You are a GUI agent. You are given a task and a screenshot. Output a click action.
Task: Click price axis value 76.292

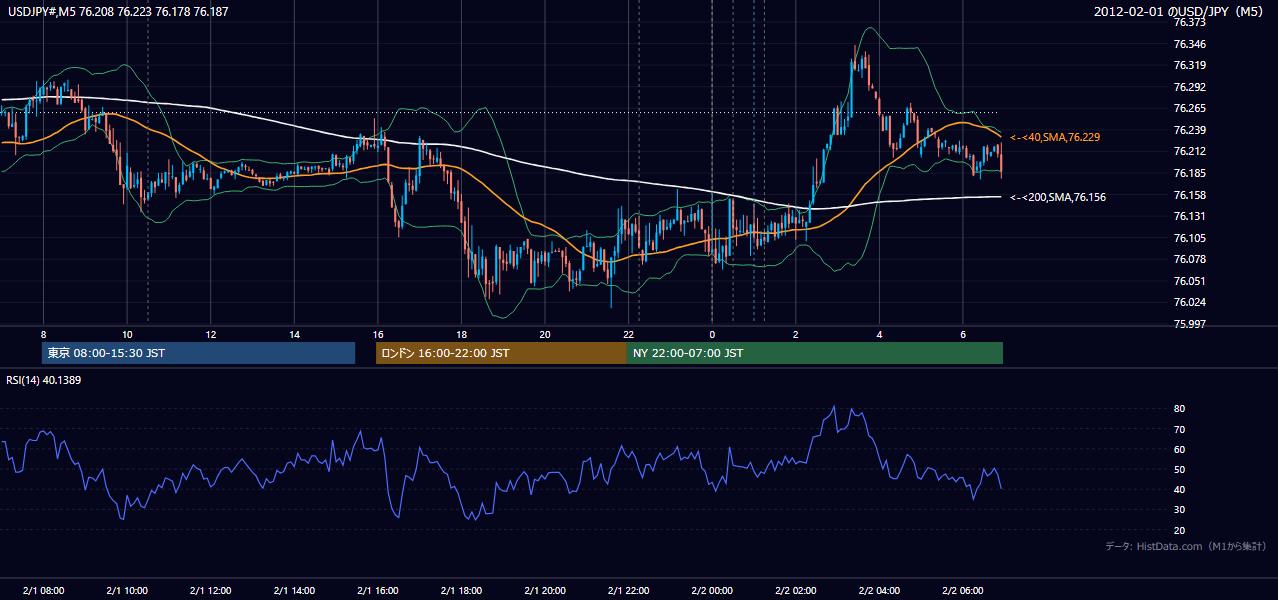tap(1189, 87)
